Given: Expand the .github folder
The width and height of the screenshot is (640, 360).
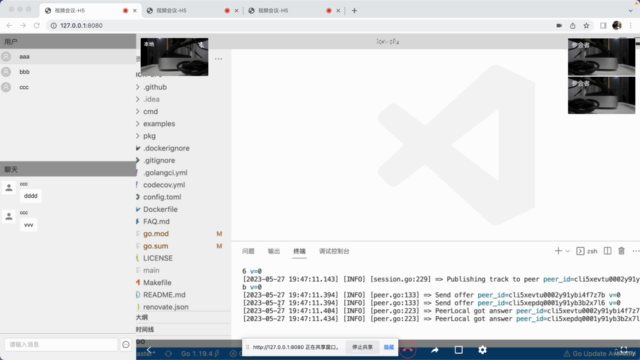Looking at the screenshot, I should 155,87.
